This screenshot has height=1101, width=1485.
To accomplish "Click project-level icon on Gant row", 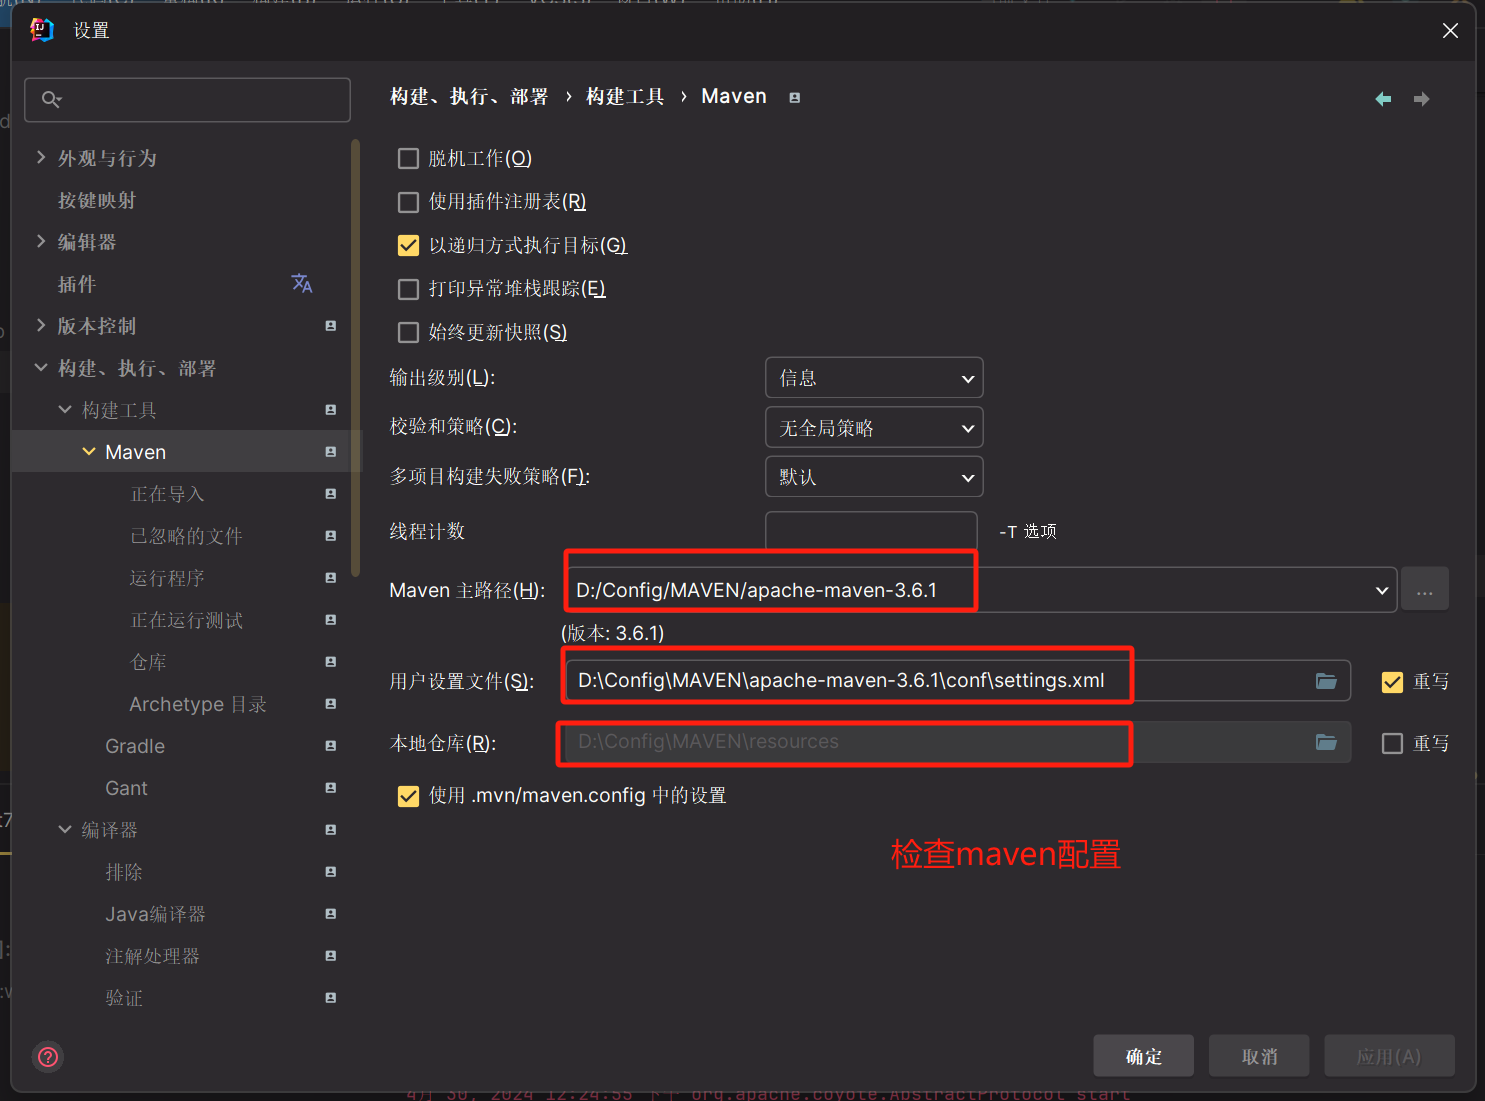I will (331, 788).
